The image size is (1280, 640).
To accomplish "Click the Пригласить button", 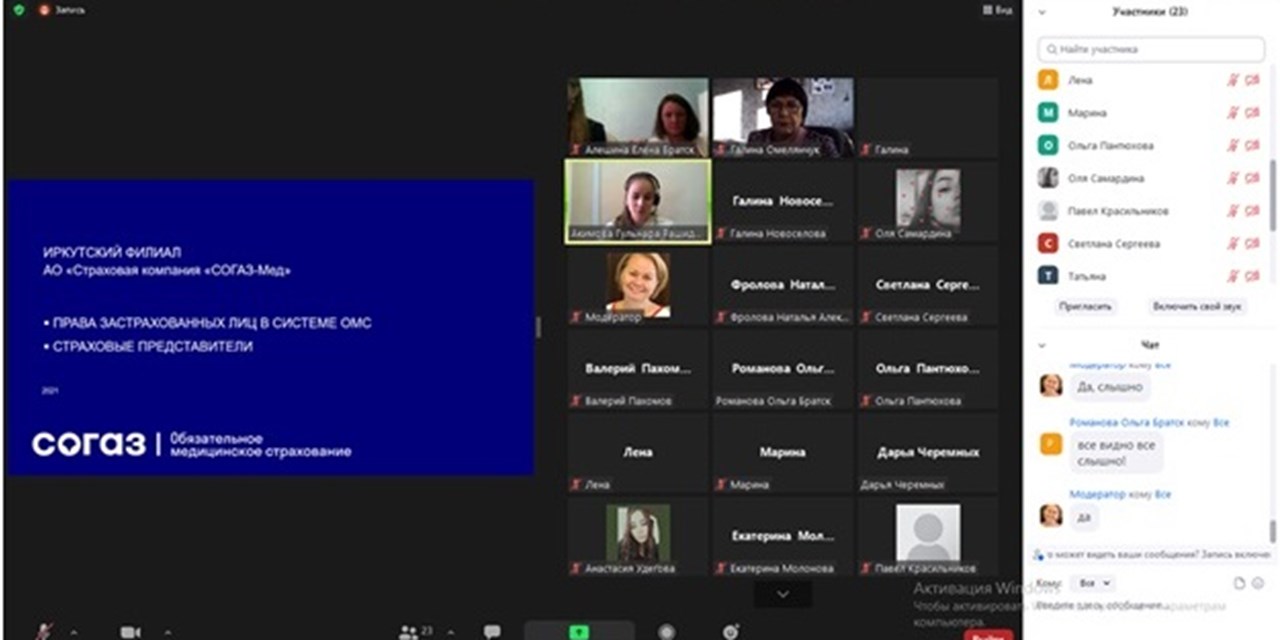I will [x=1086, y=307].
